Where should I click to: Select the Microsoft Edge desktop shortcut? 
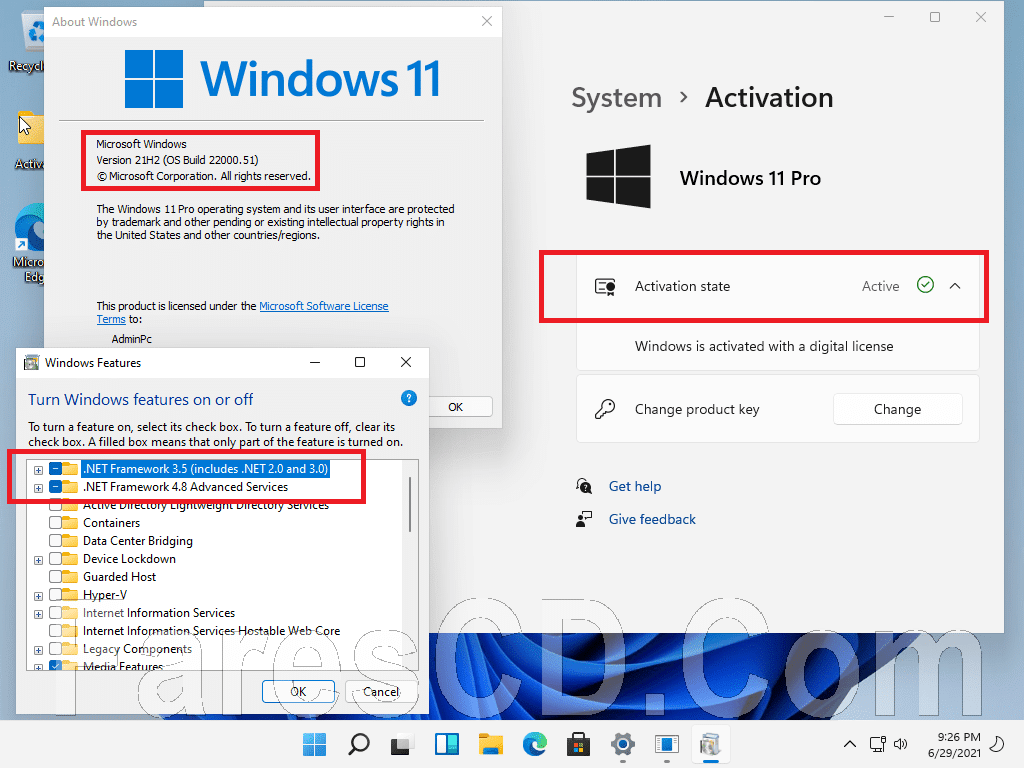point(29,244)
